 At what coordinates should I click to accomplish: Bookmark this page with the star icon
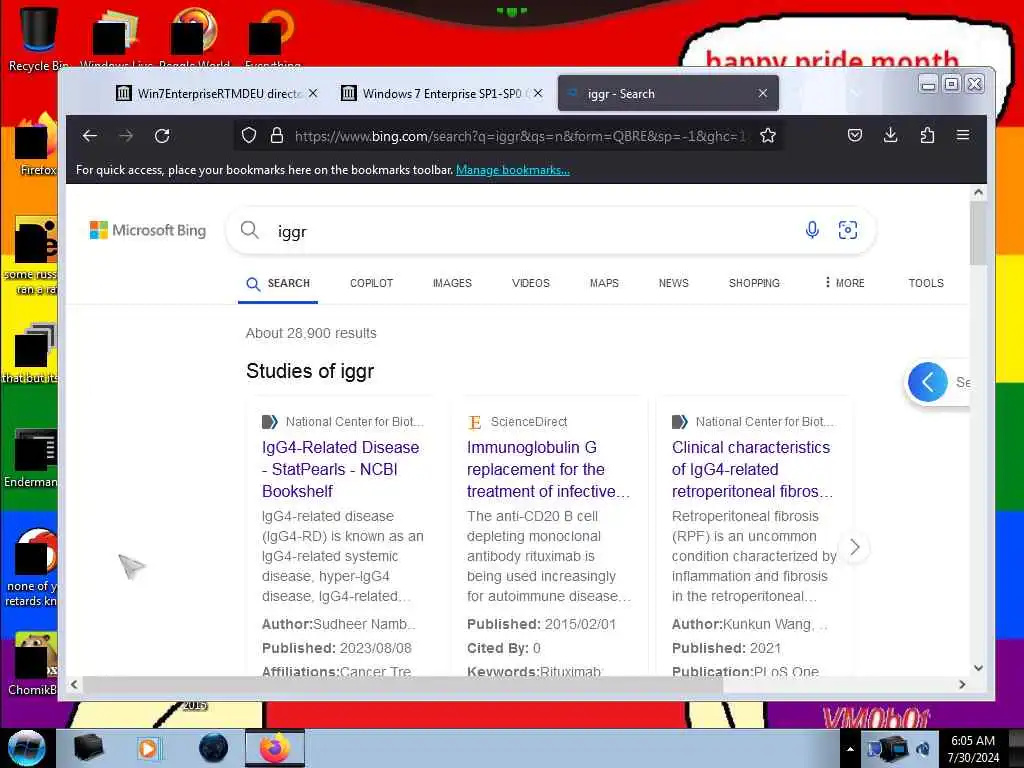coord(768,136)
